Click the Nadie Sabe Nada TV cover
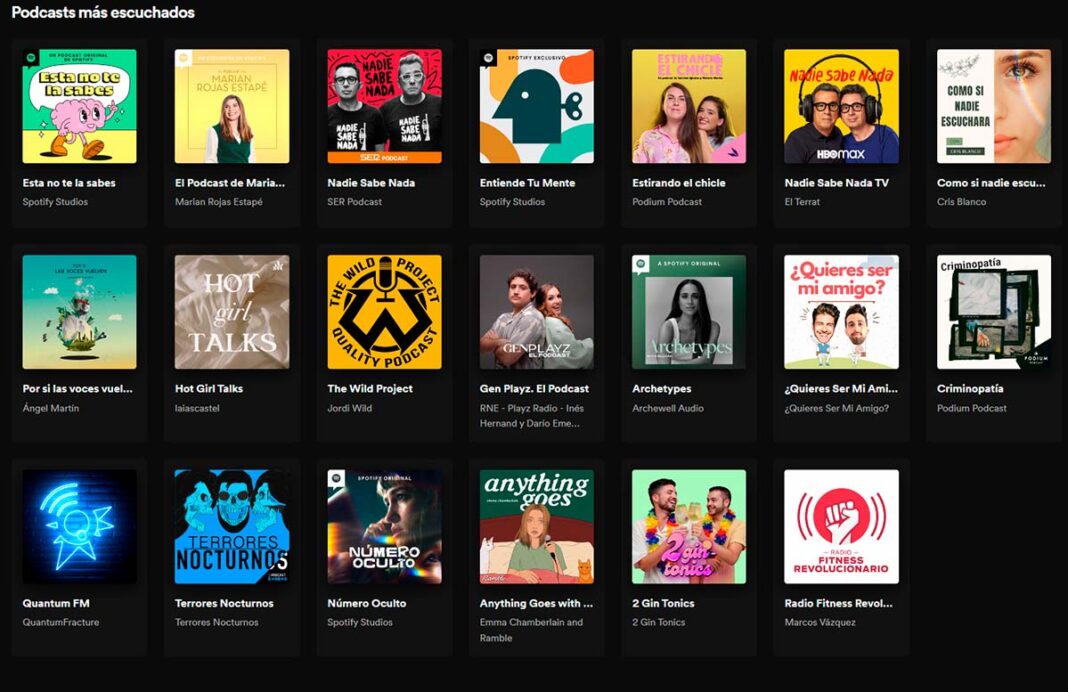The height and width of the screenshot is (692, 1068). click(841, 106)
